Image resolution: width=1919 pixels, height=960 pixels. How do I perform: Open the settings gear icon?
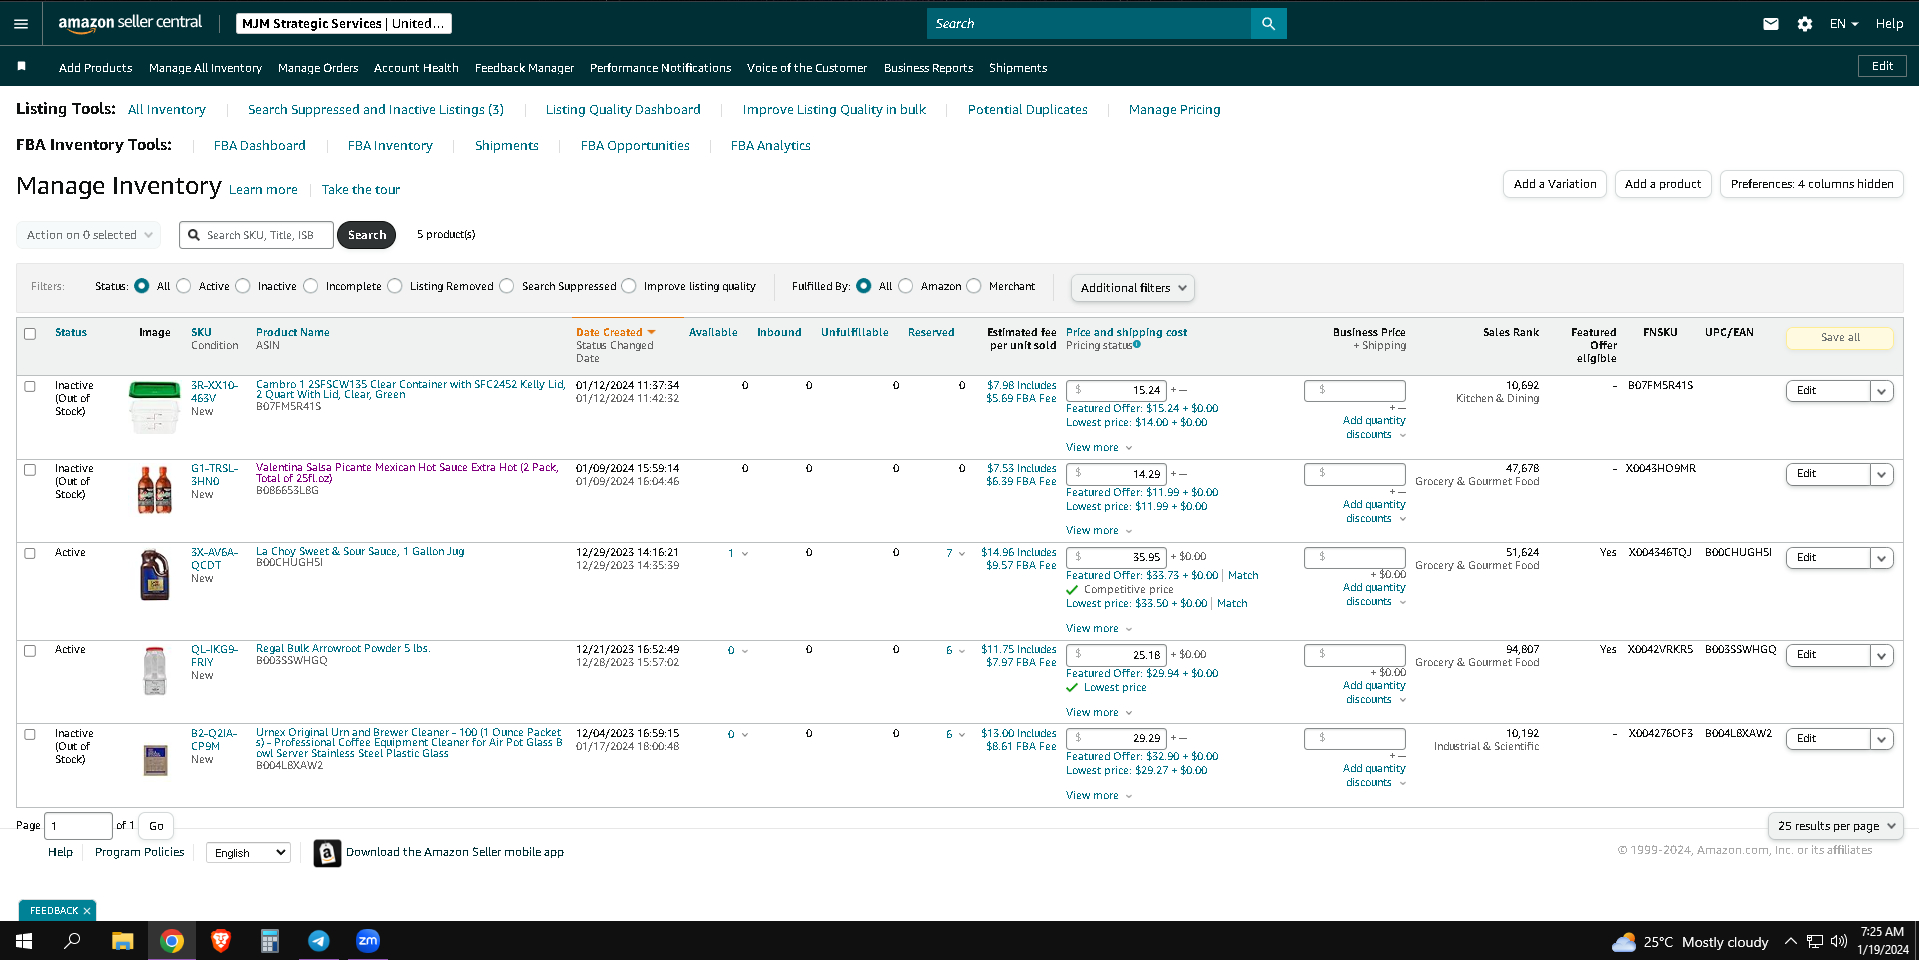(1805, 24)
